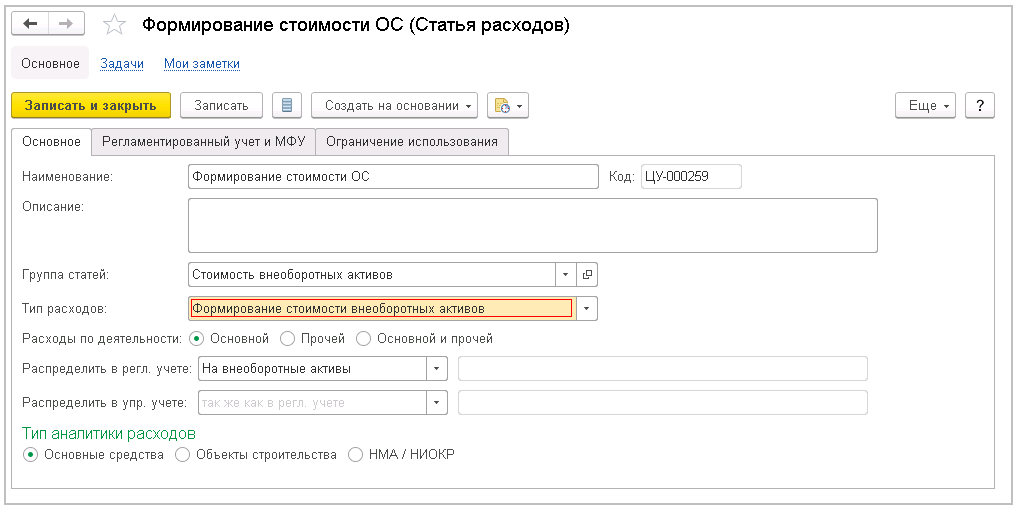The image size is (1024, 515).
Task: Expand the Группа статей dropdown list
Action: [565, 274]
